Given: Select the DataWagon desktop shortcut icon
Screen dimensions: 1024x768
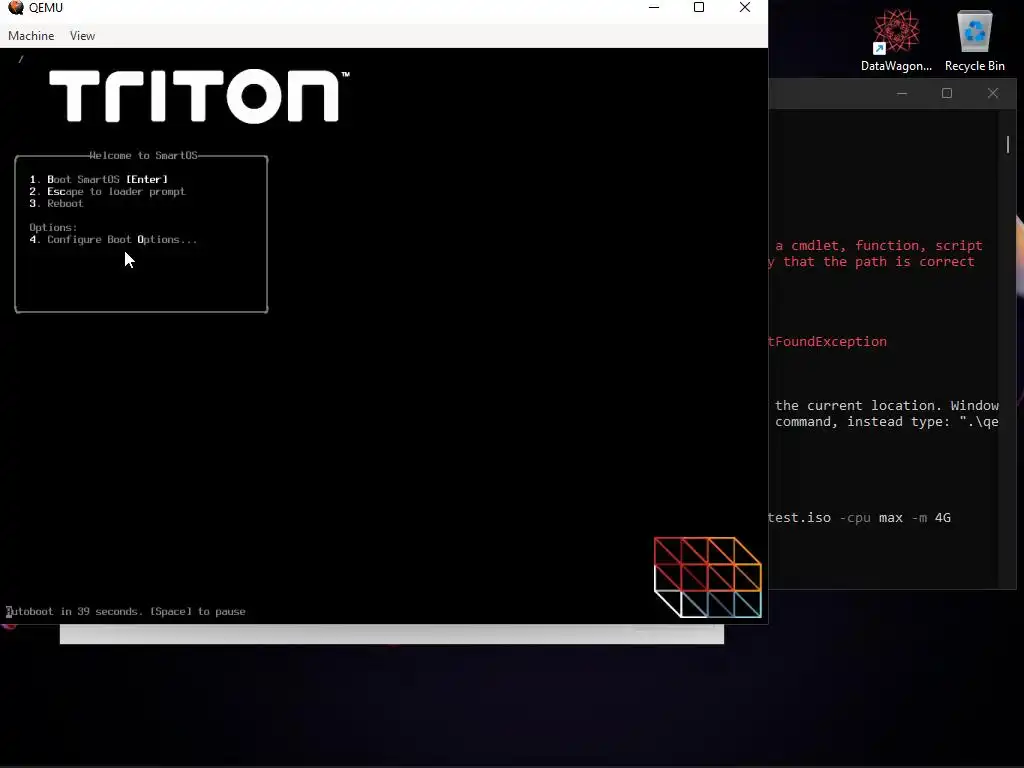Looking at the screenshot, I should pos(896,40).
